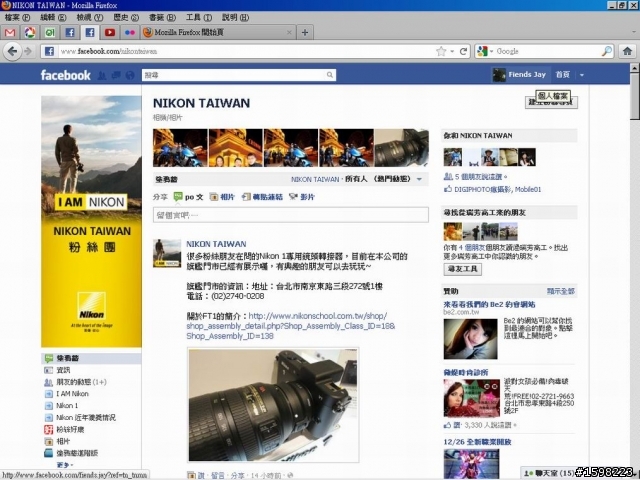
Task: Open the Firefox home page button
Action: (x=627, y=51)
